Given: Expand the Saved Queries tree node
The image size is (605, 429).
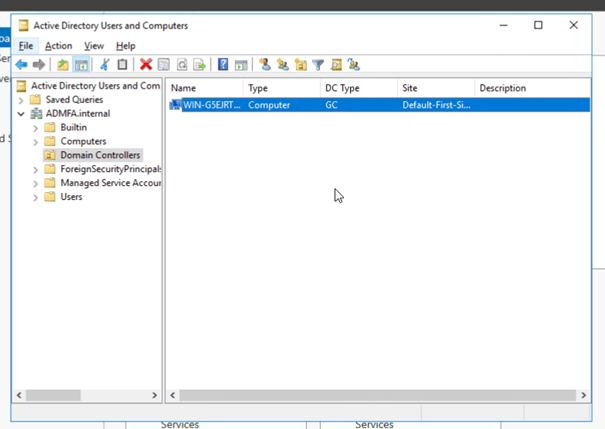Looking at the screenshot, I should 22,100.
